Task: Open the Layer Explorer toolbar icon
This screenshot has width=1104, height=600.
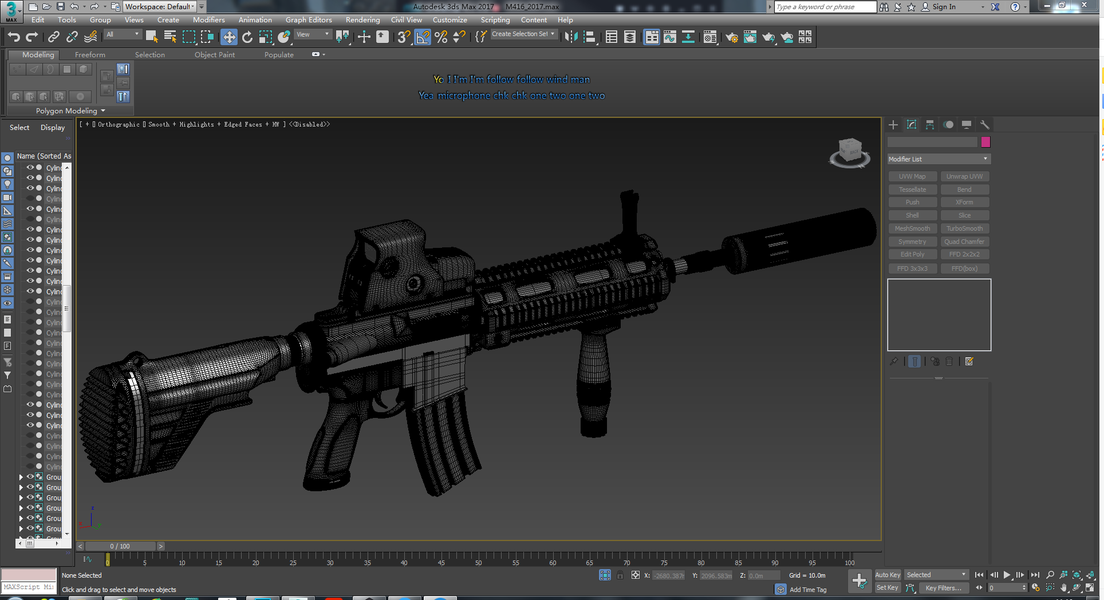Action: point(629,37)
